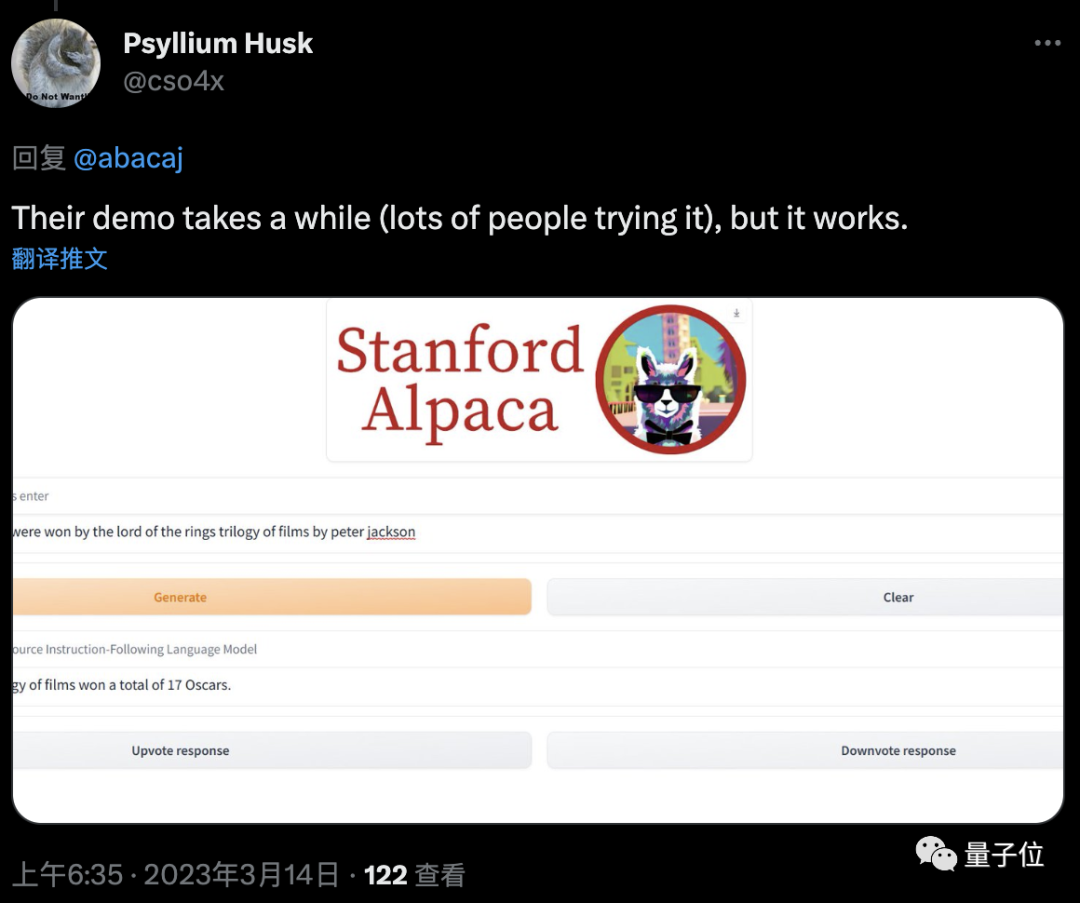Click the red Stanford Alpaca title text
The width and height of the screenshot is (1080, 903).
tap(459, 380)
